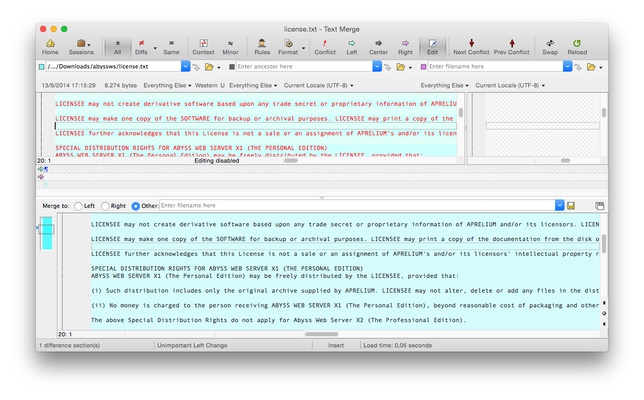Click the 'Enter ancestor here' field
The height and width of the screenshot is (400, 644).
(304, 66)
